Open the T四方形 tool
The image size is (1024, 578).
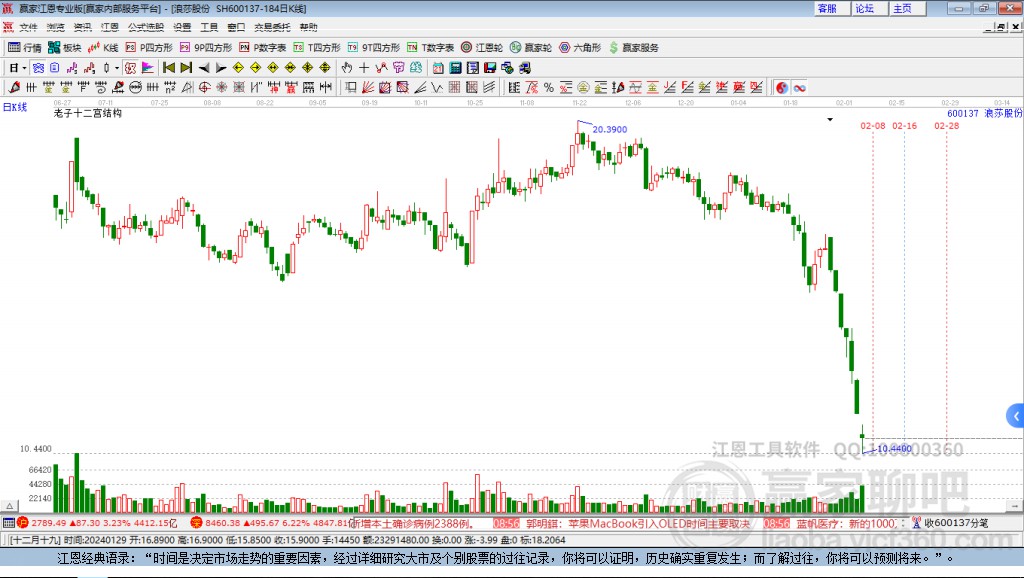pyautogui.click(x=317, y=48)
